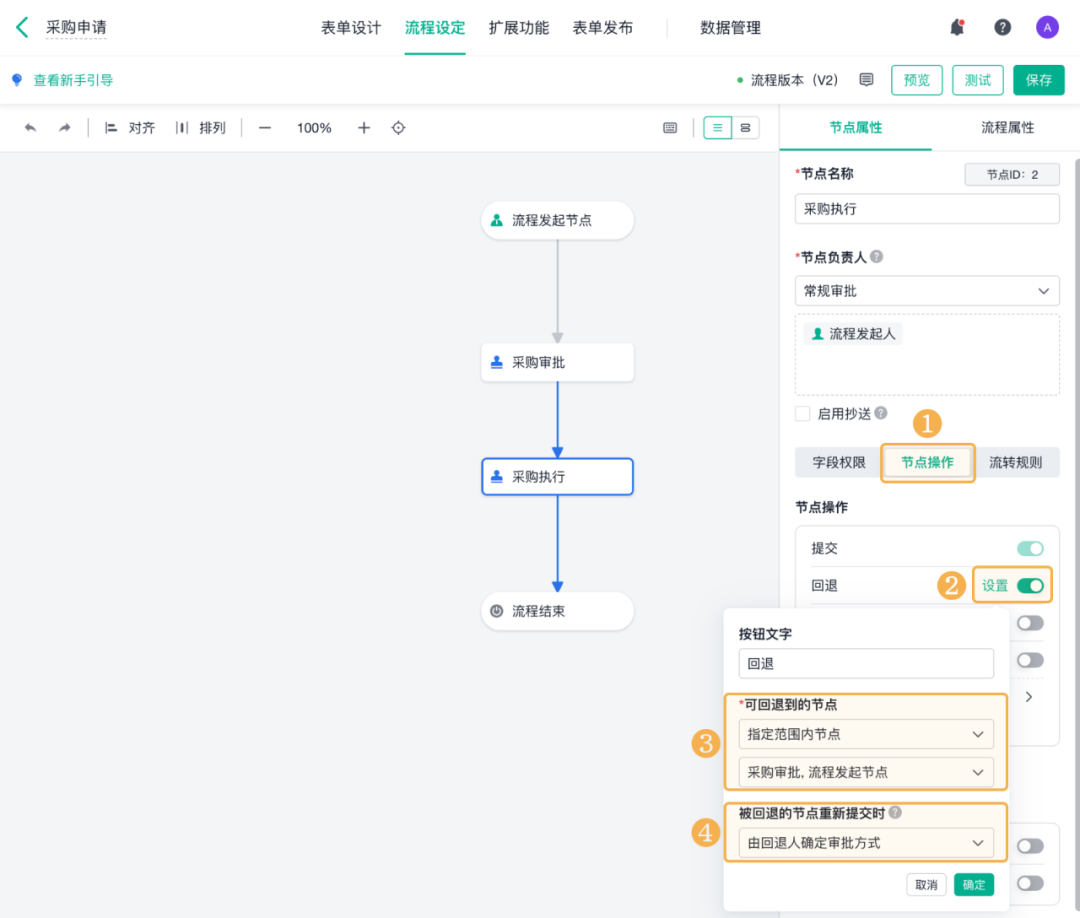Click the 查看新手引导 link

coord(73,80)
